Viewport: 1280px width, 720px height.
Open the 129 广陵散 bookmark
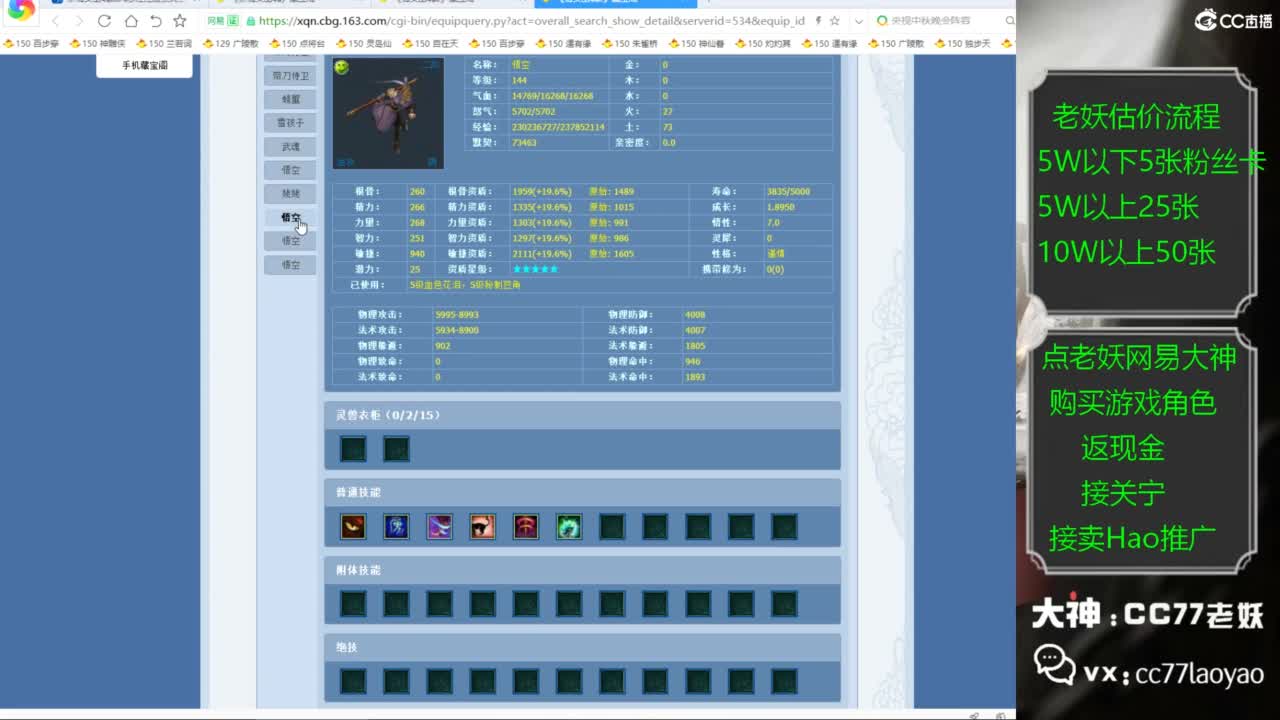(x=230, y=44)
